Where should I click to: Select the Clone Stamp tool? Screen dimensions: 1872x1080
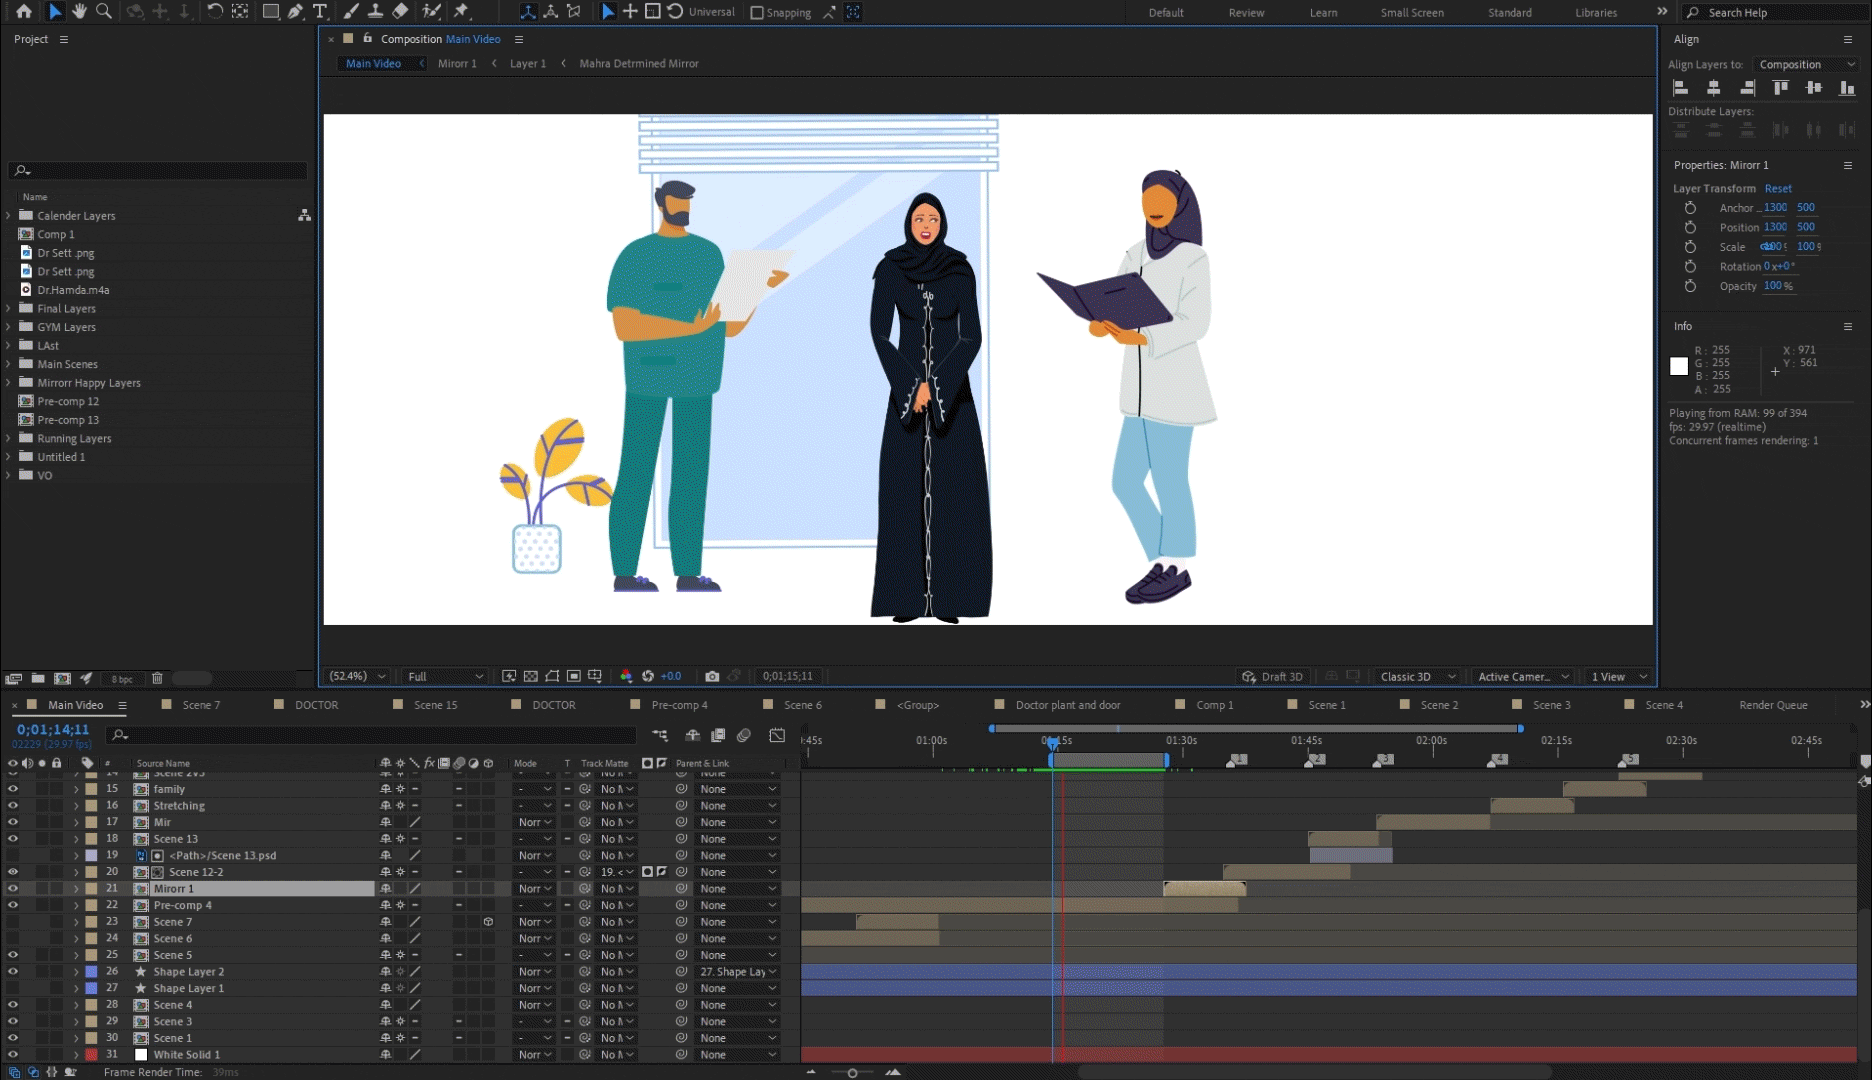[x=375, y=11]
